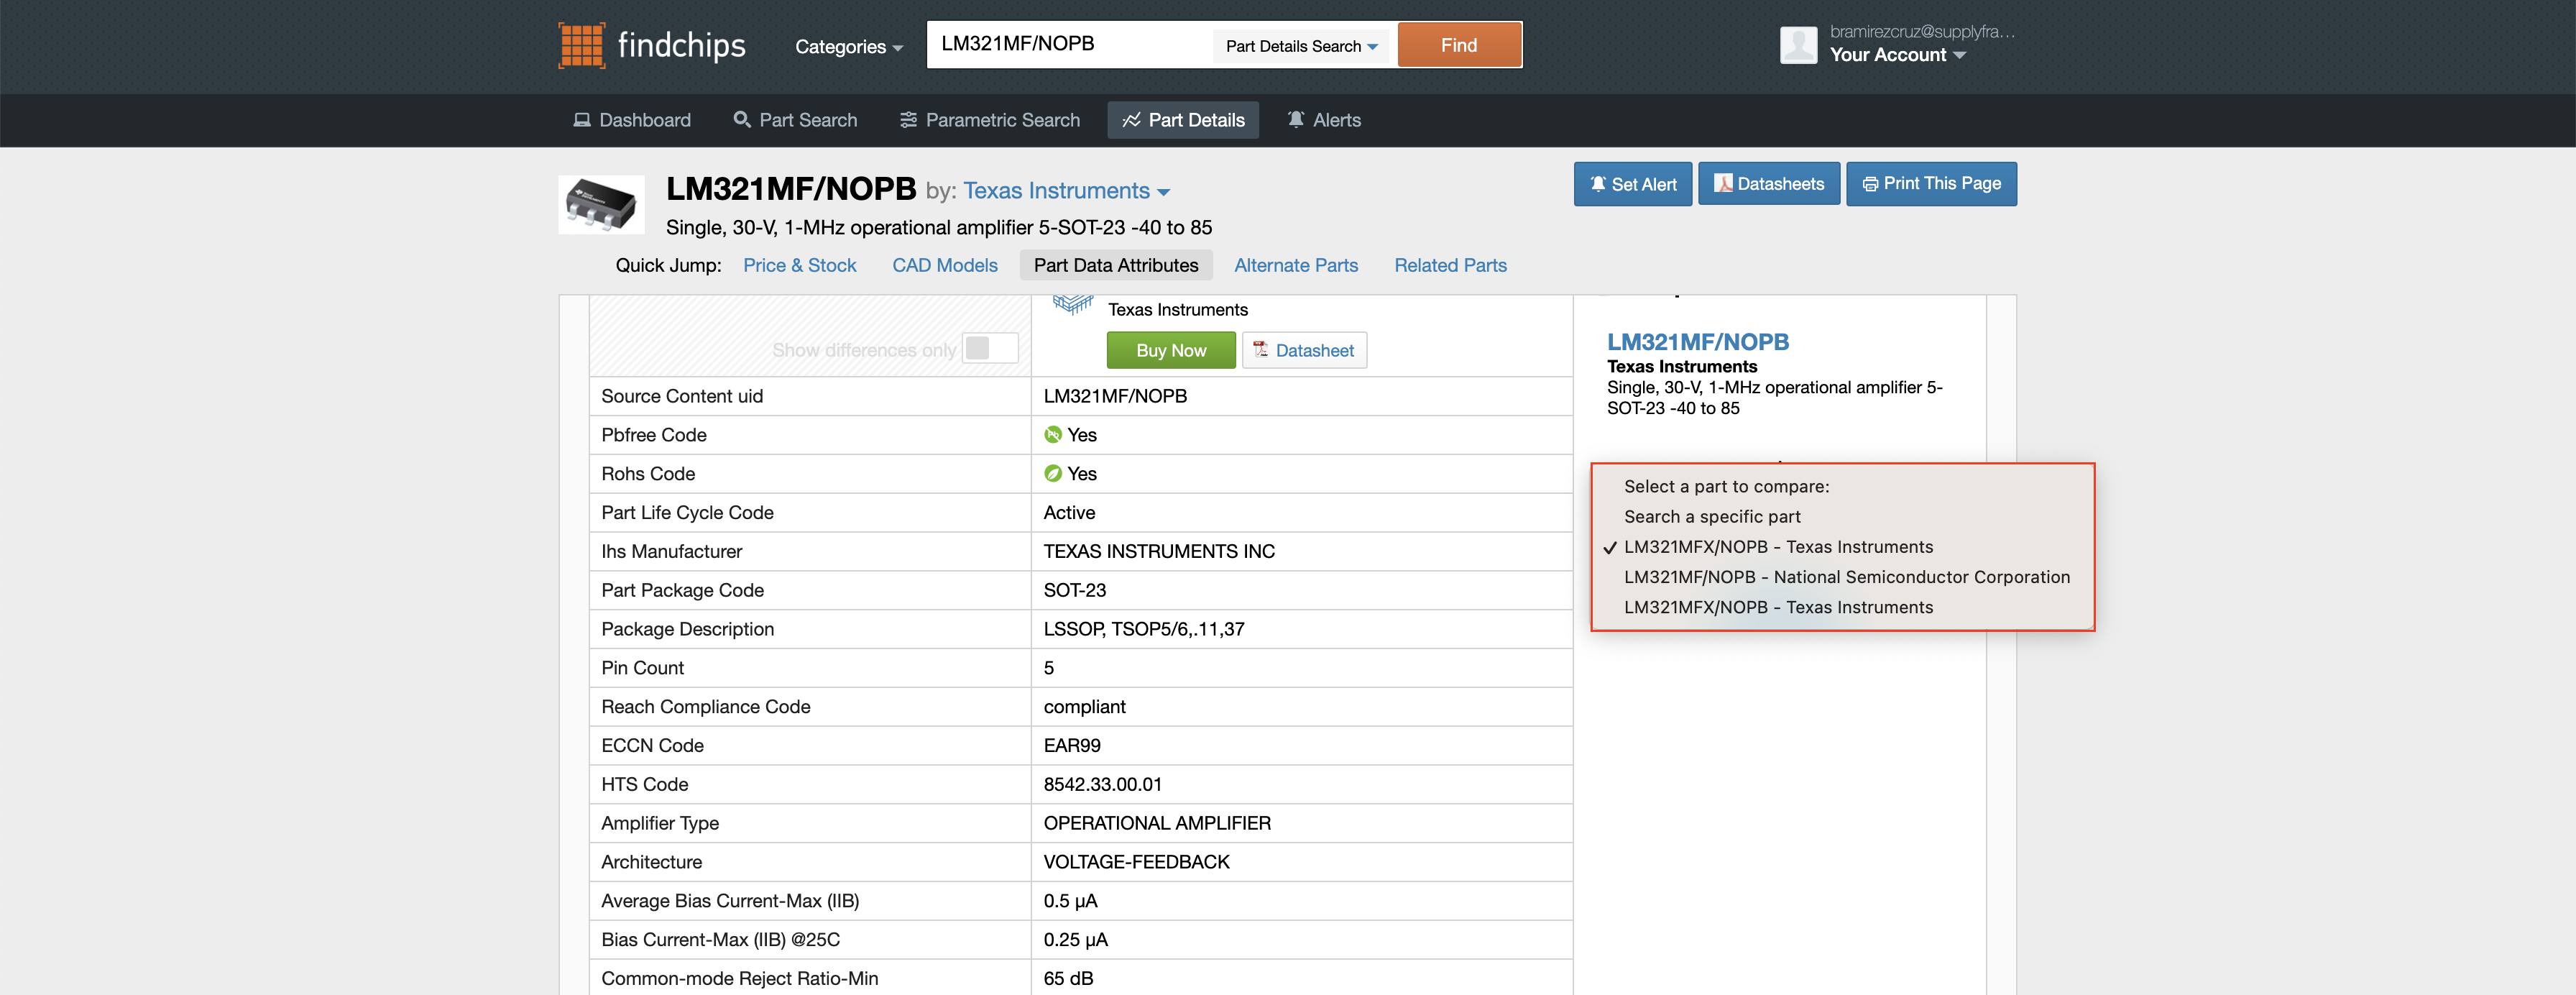Click the 'Reach Compliance Code' row label
Viewport: 2576px width, 995px height.
[x=705, y=707]
